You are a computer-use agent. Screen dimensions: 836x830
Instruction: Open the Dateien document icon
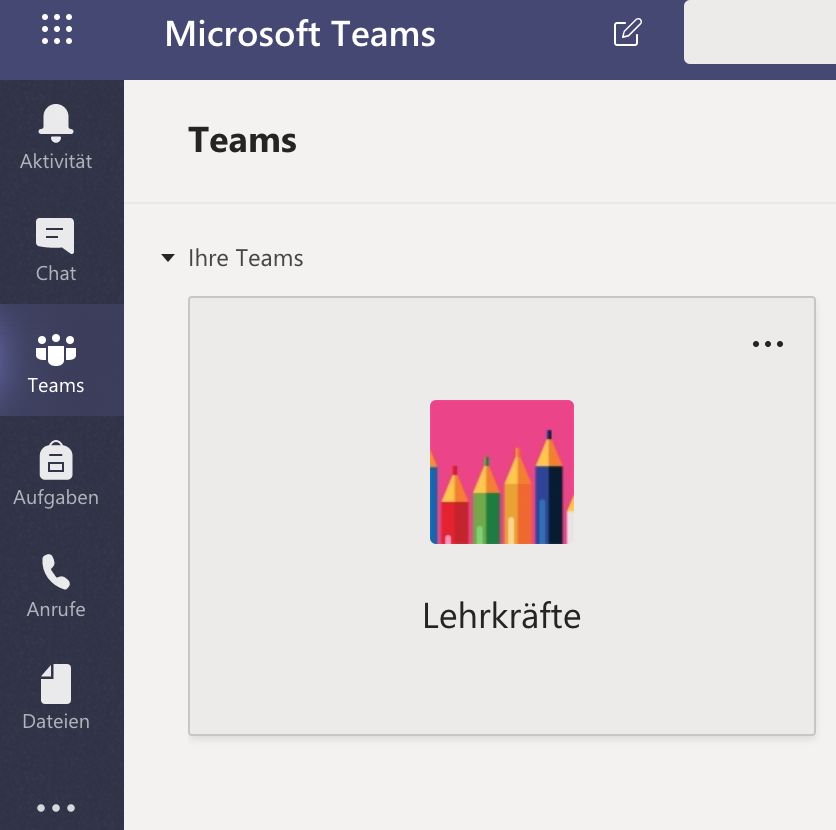pyautogui.click(x=56, y=684)
